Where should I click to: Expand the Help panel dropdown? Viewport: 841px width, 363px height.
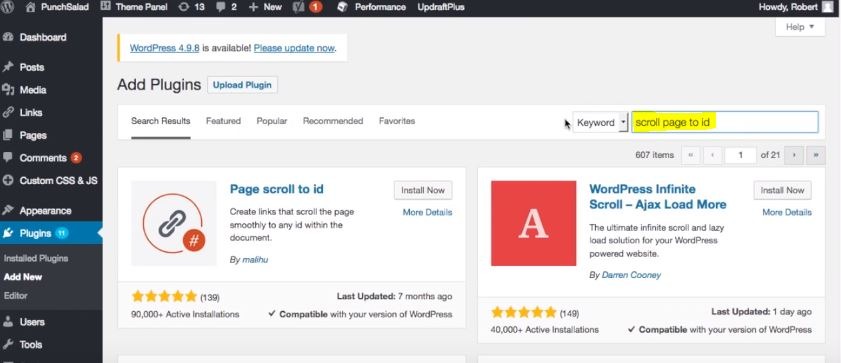[800, 27]
